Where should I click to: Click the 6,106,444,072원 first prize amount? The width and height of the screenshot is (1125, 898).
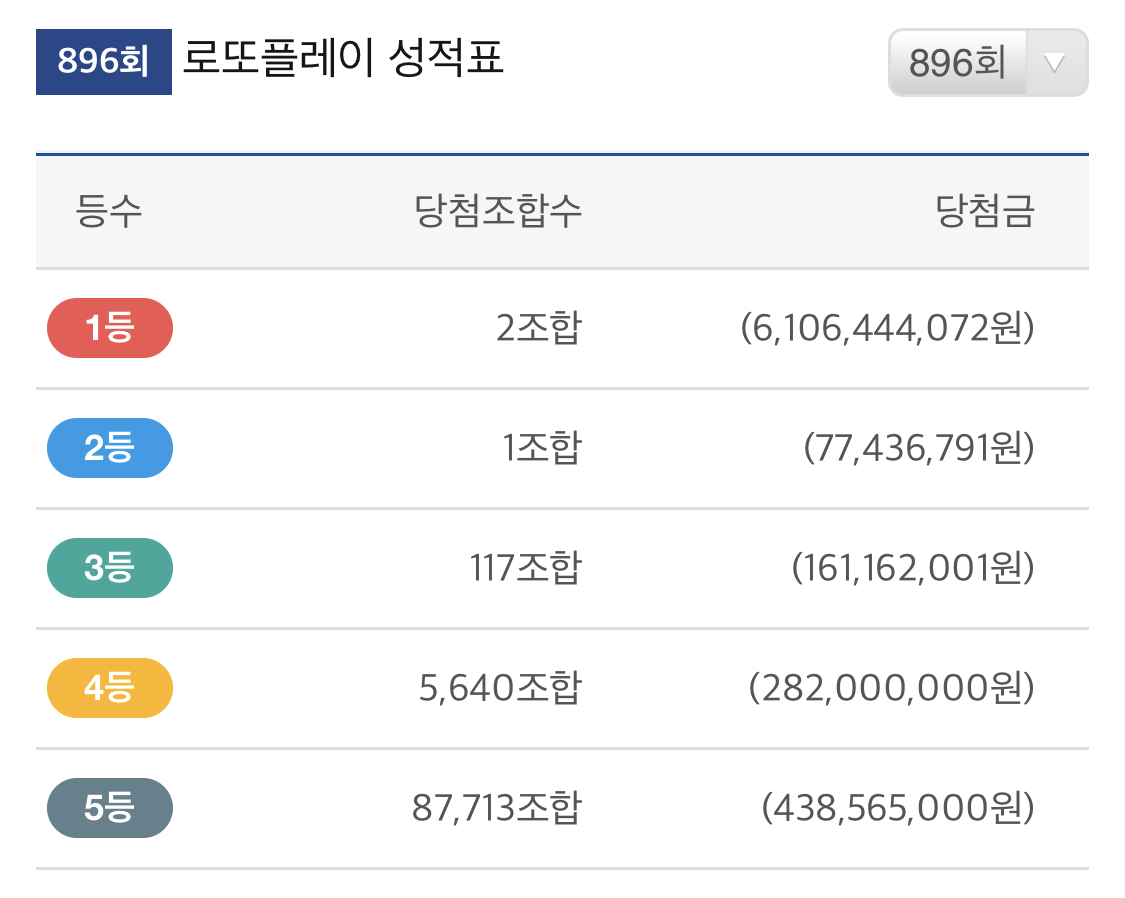pyautogui.click(x=888, y=329)
